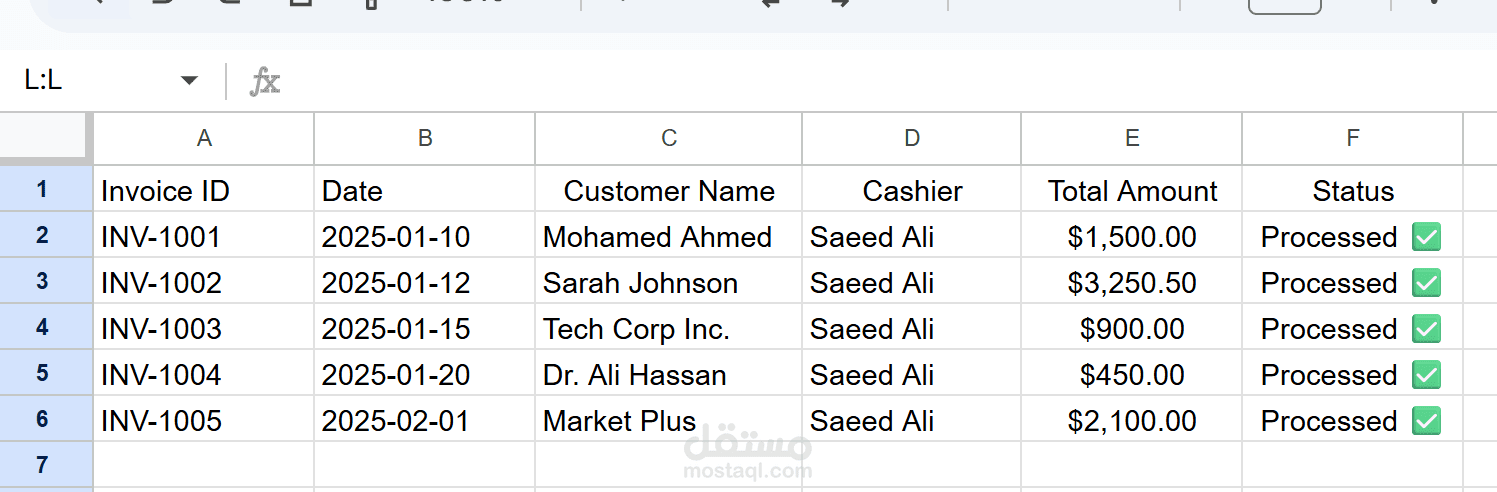Select row 1 header

42,189
